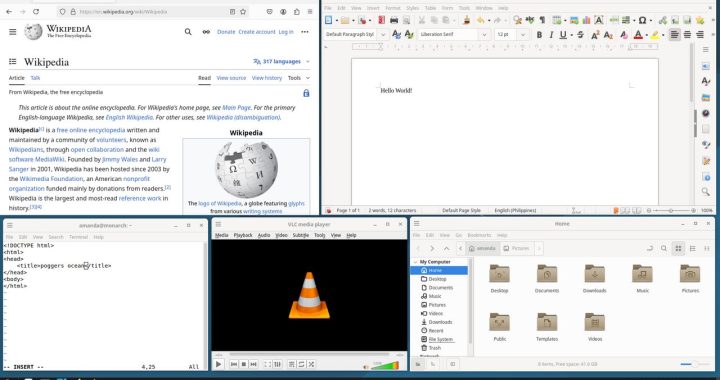Click VLC seek progress bar

pos(309,354)
